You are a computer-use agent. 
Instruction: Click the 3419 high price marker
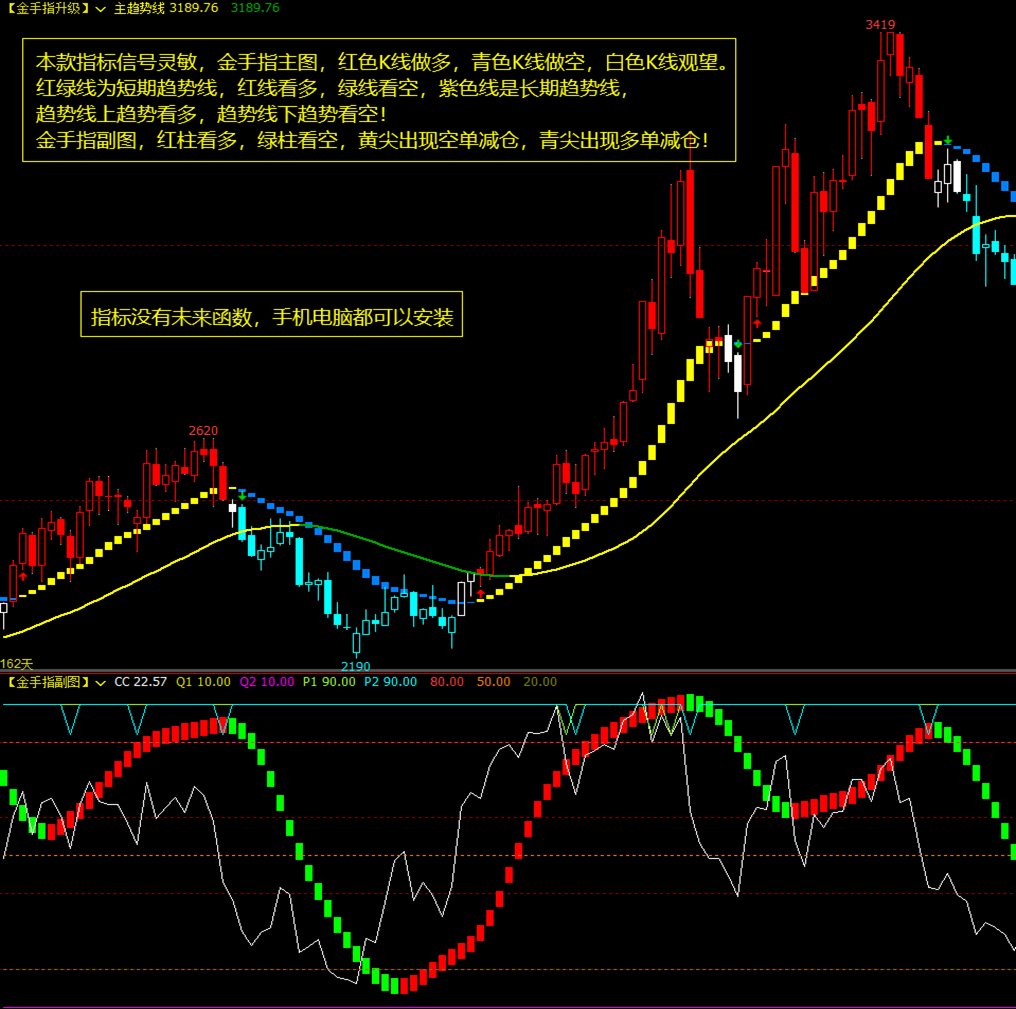[880, 24]
